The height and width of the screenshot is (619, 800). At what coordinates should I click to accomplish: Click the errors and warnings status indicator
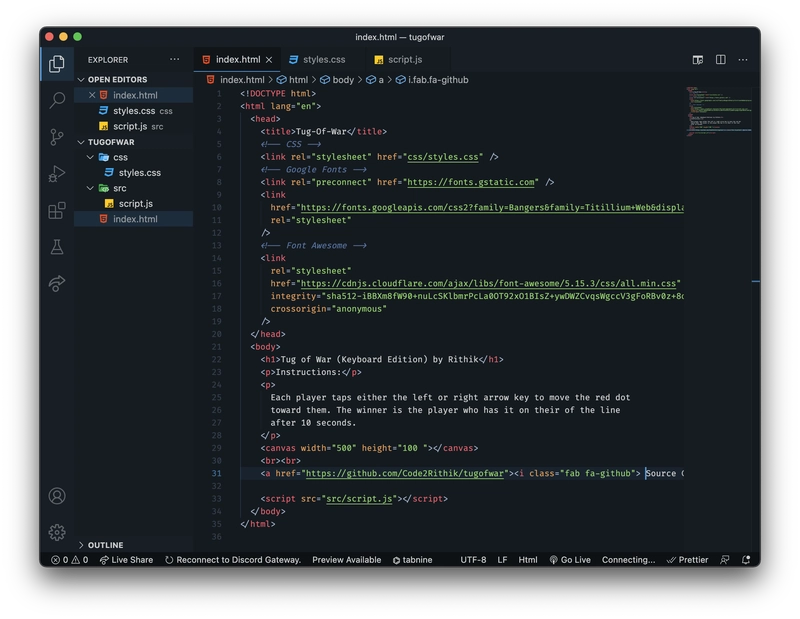pyautogui.click(x=70, y=560)
